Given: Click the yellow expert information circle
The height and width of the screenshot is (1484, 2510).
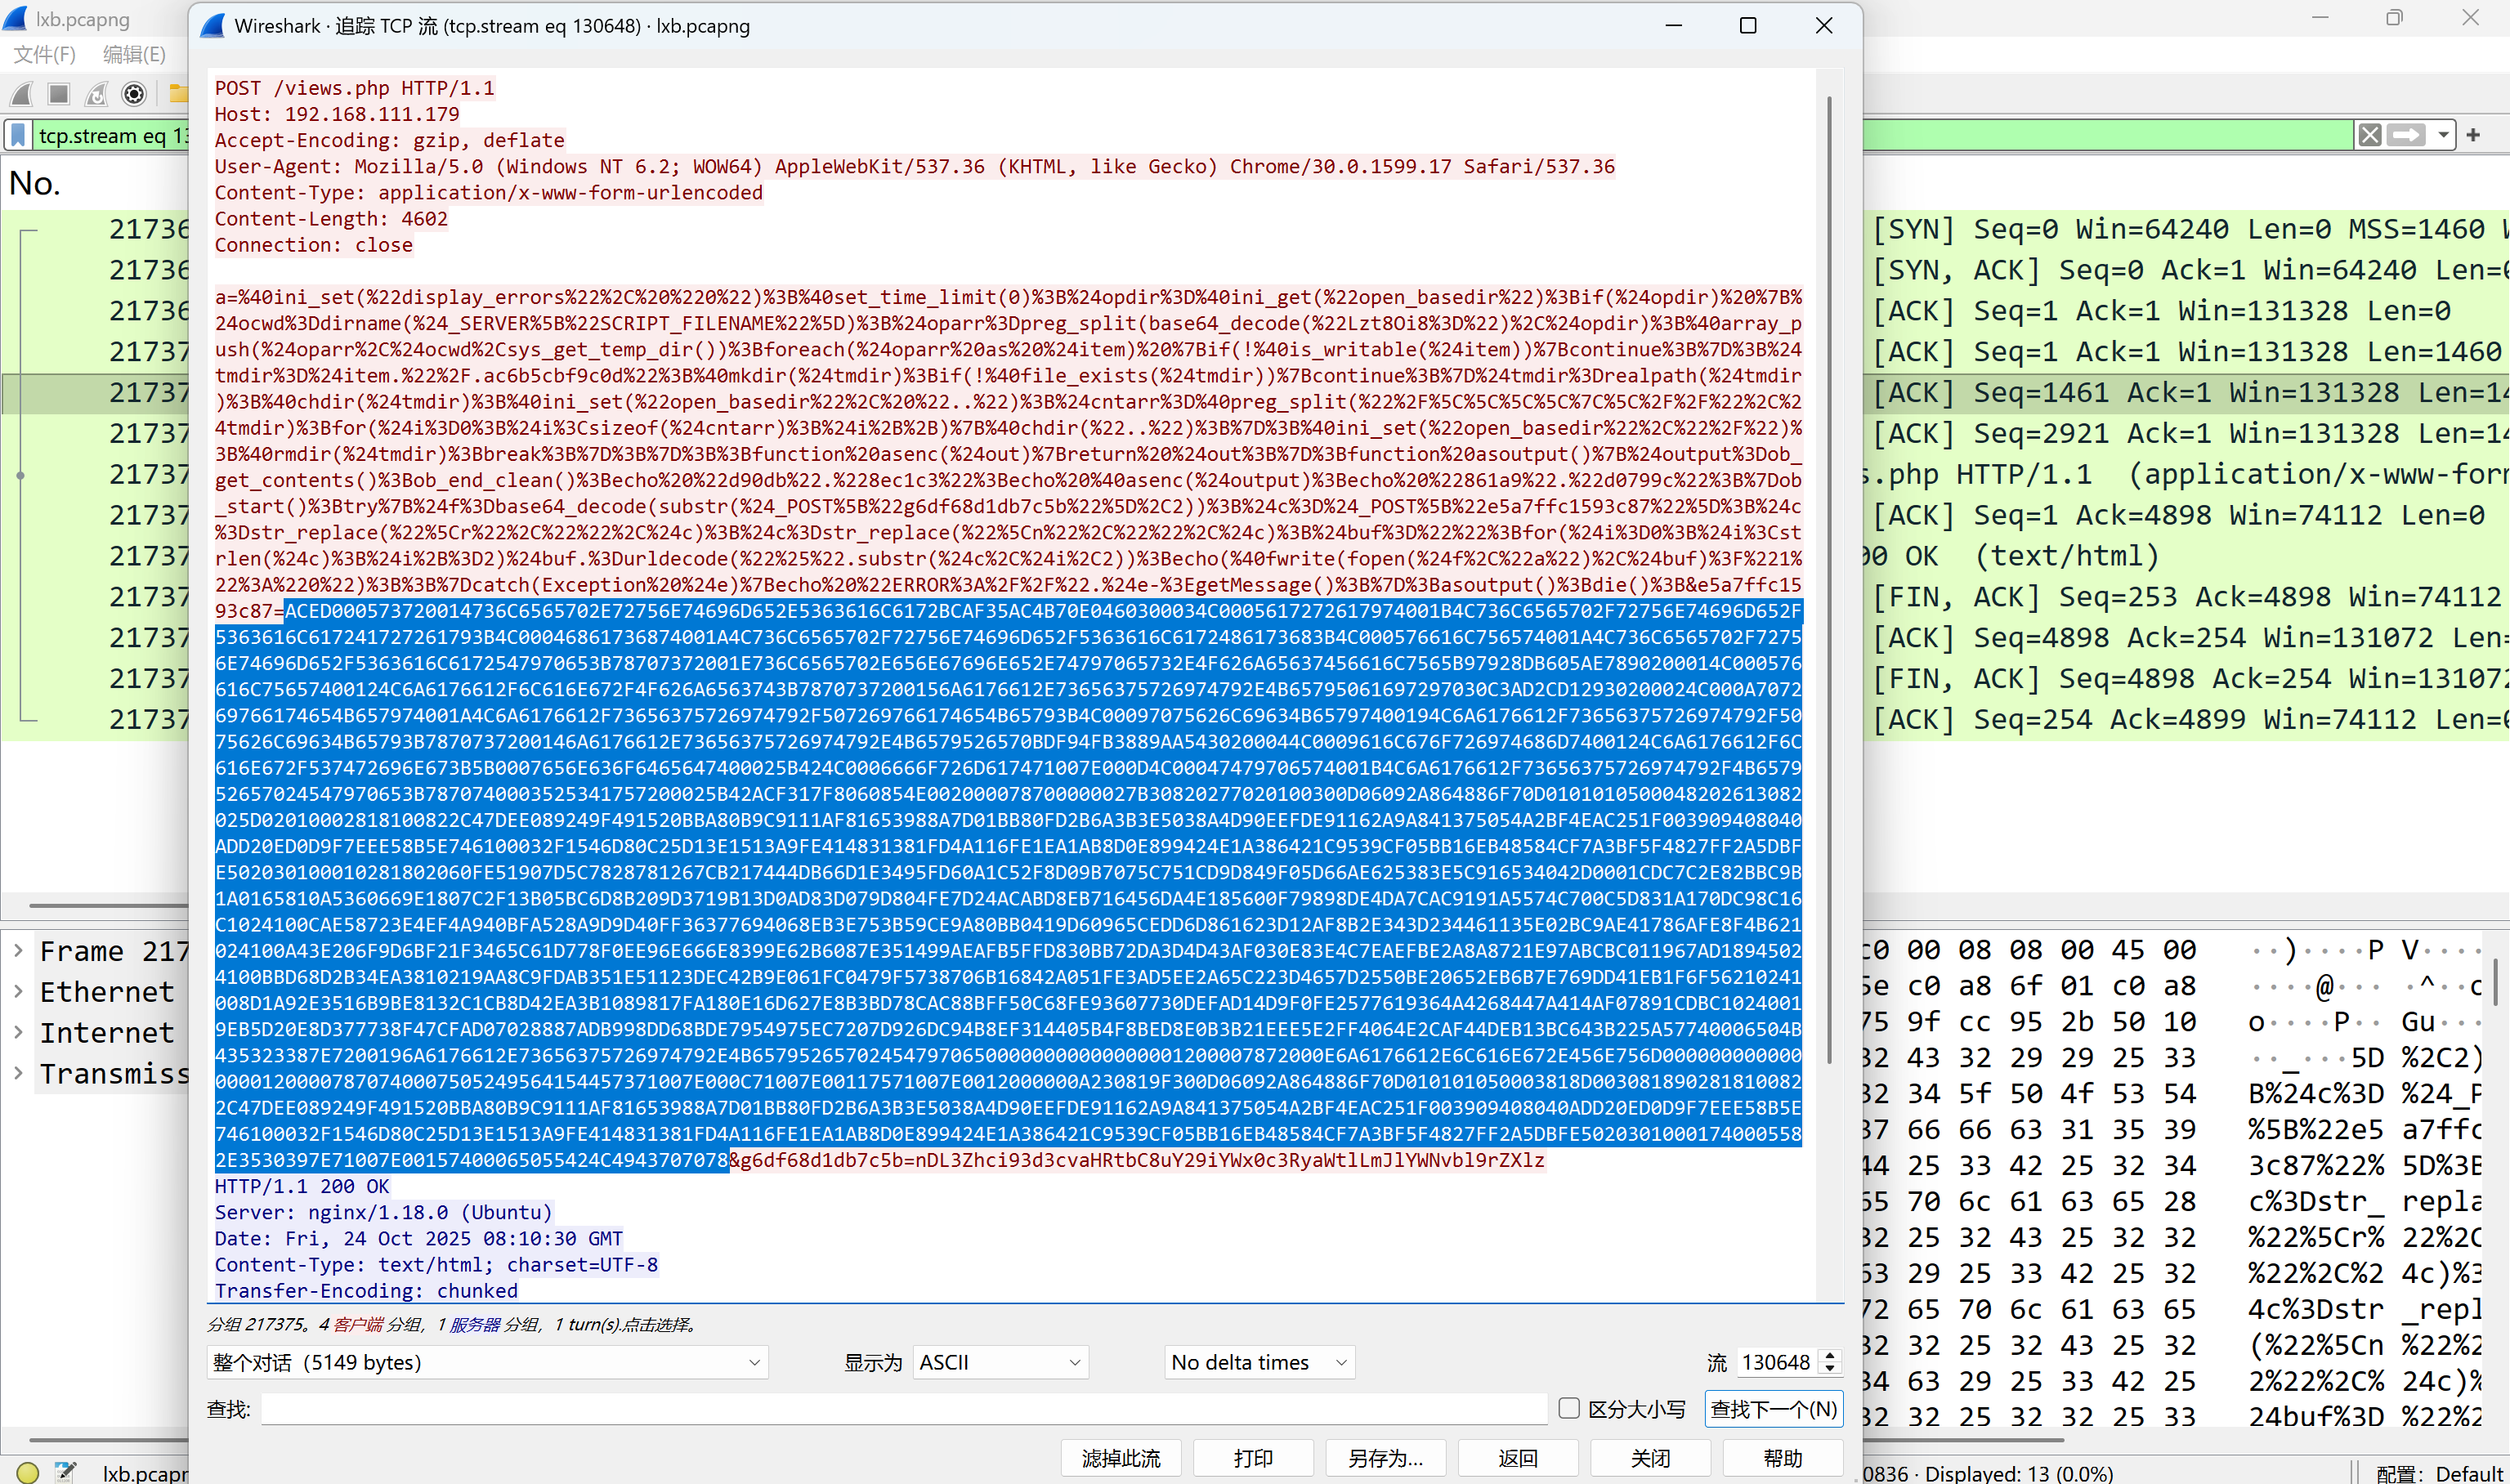Looking at the screenshot, I should (28, 1472).
